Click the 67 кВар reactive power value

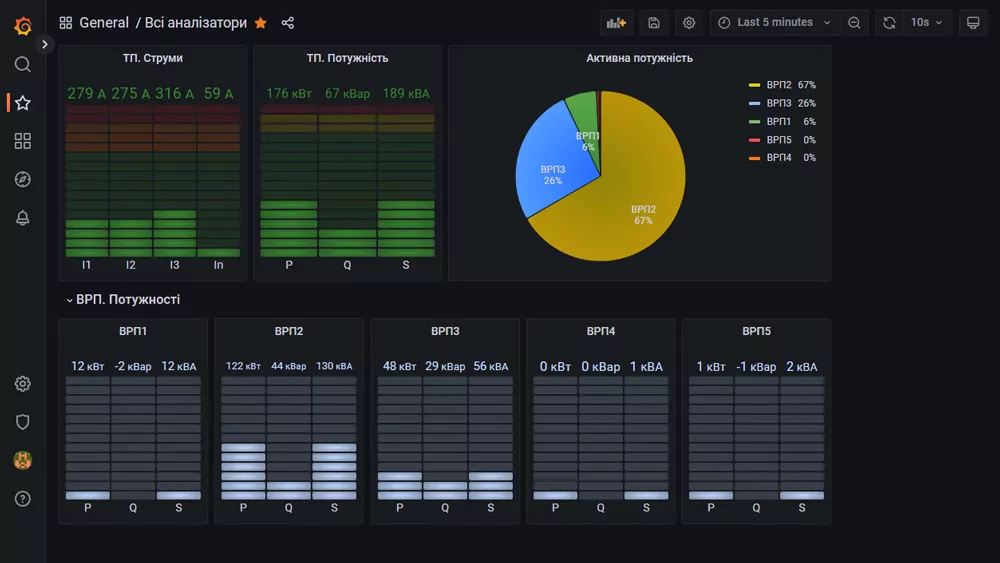pos(347,94)
